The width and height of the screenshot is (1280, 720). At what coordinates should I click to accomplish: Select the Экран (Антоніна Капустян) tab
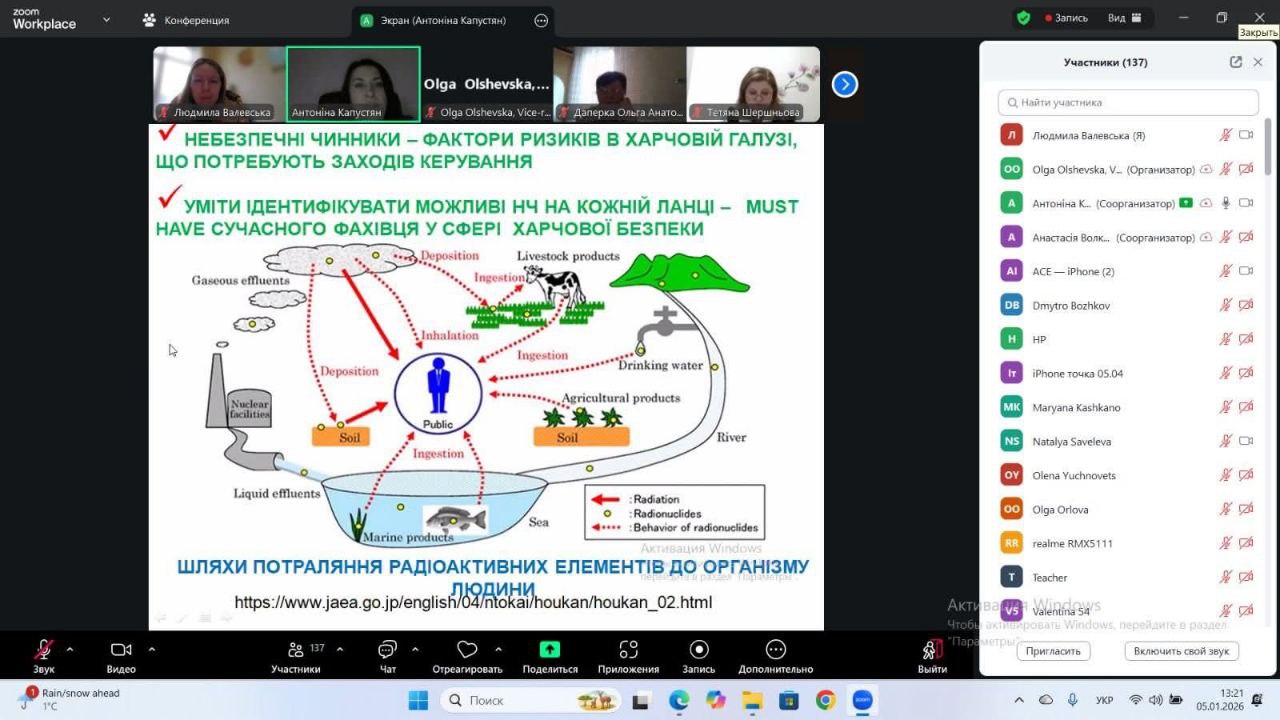click(x=442, y=20)
